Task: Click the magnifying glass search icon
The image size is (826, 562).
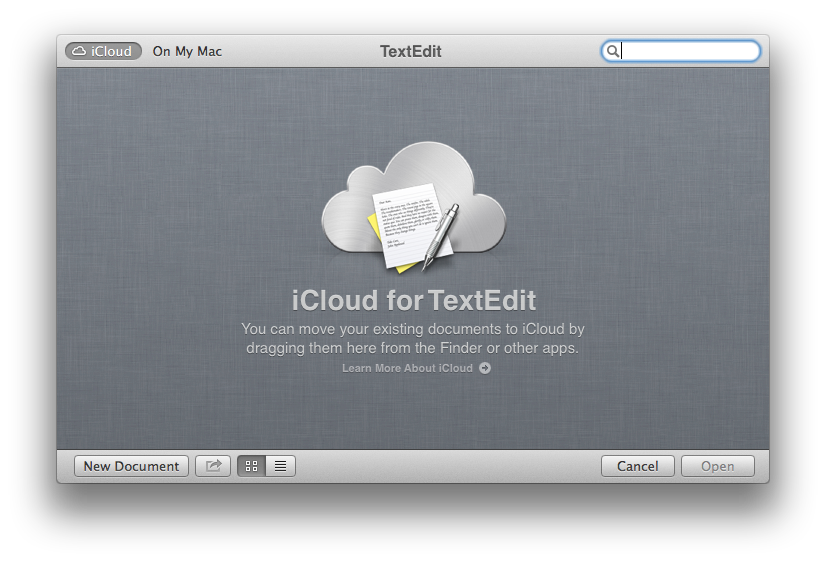Action: click(613, 51)
